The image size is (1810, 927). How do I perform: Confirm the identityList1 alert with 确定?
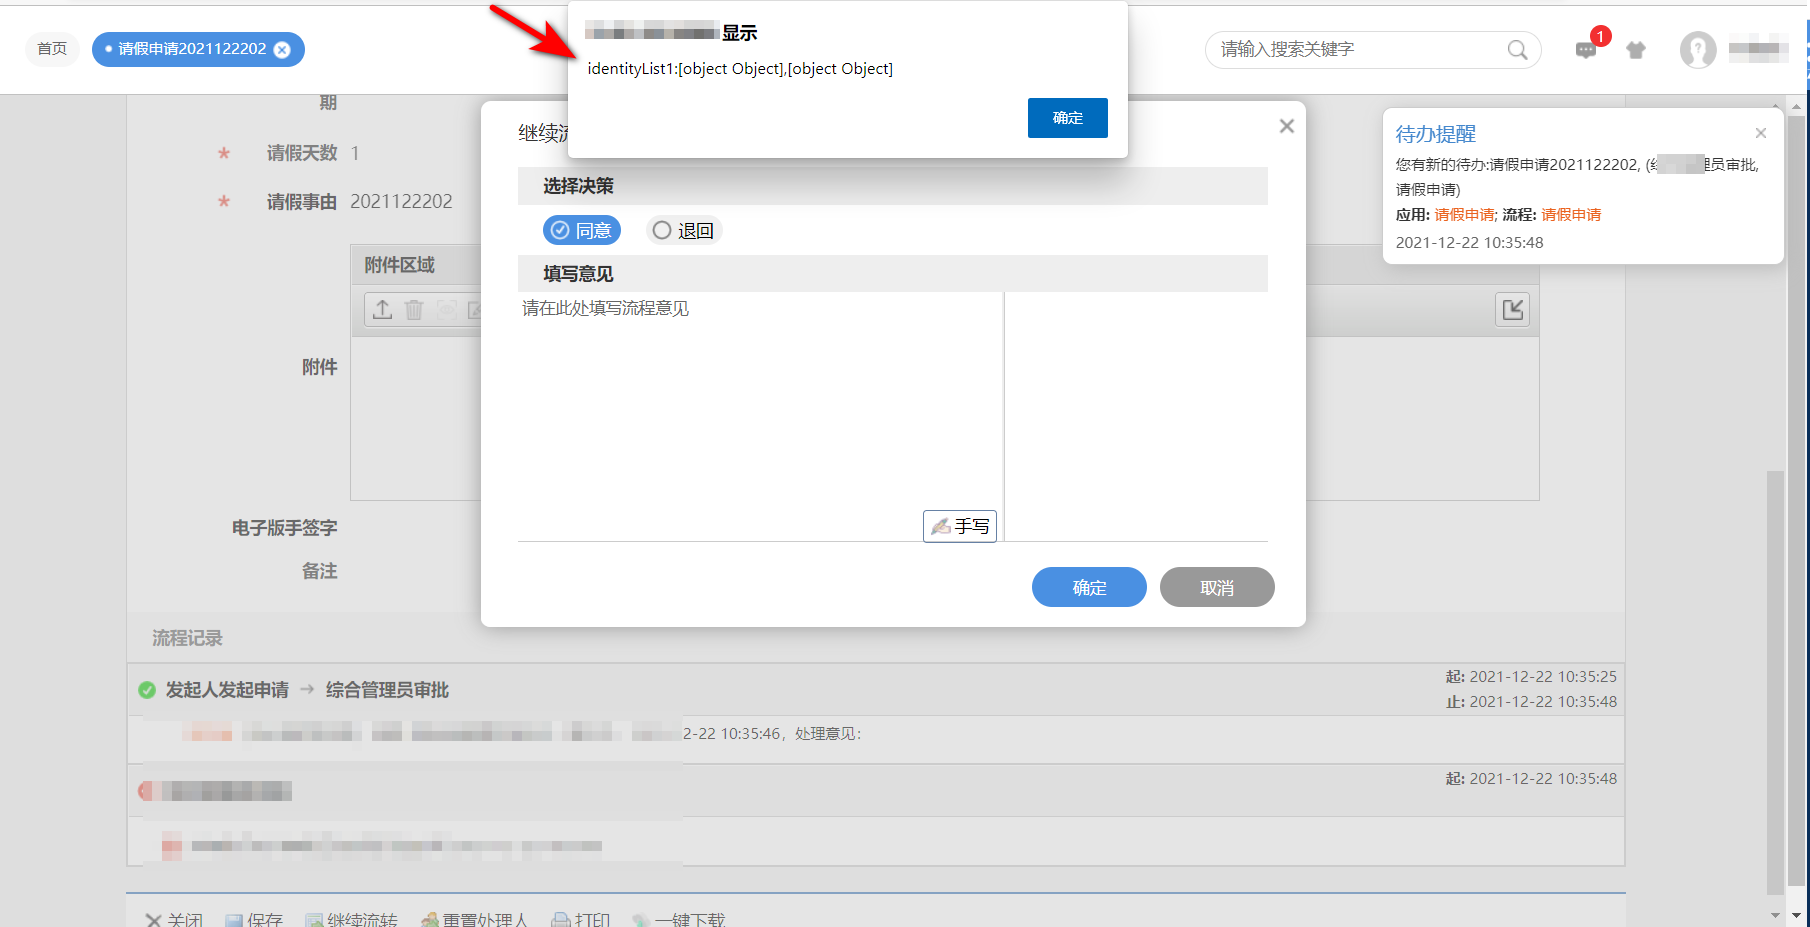(x=1068, y=118)
